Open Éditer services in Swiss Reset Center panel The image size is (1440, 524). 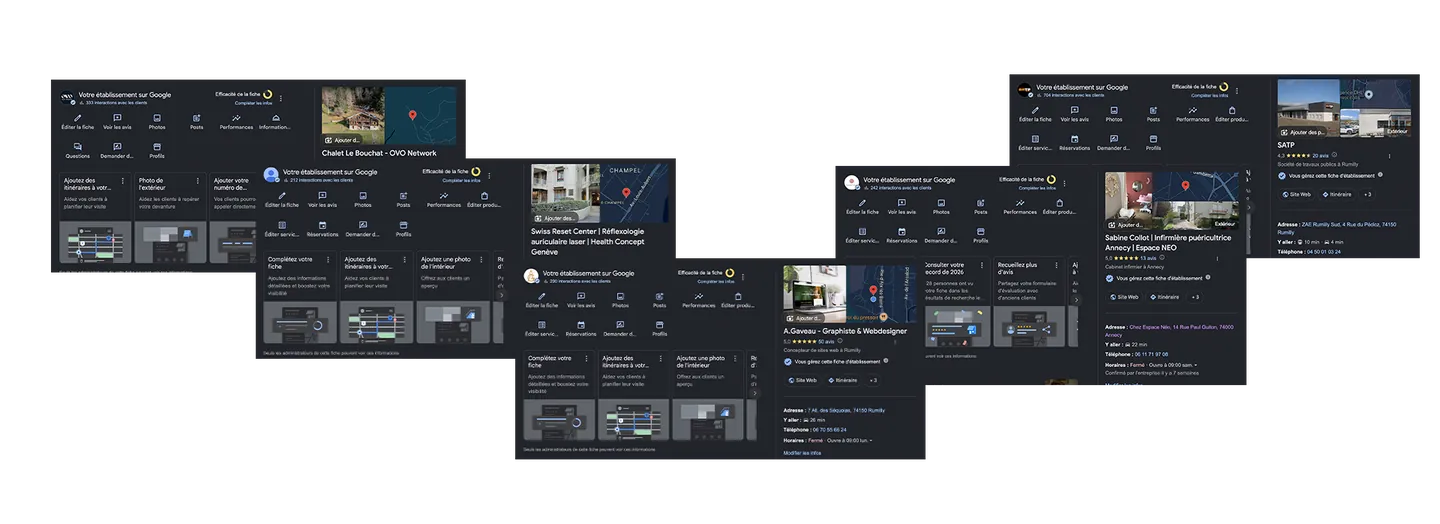point(282,229)
